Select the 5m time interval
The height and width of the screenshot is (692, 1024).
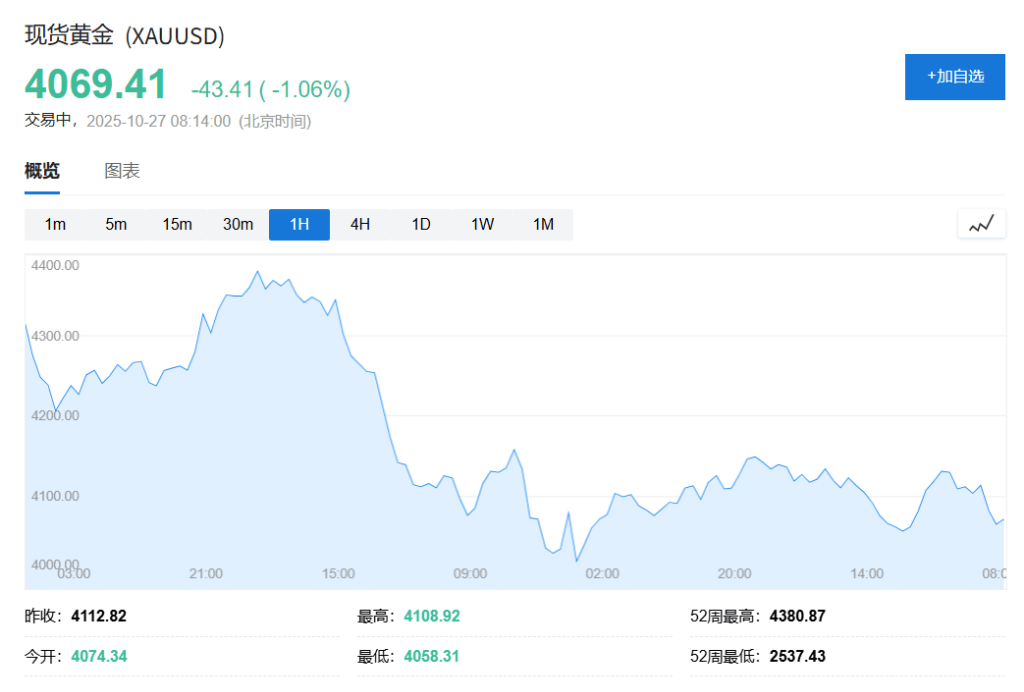[116, 224]
